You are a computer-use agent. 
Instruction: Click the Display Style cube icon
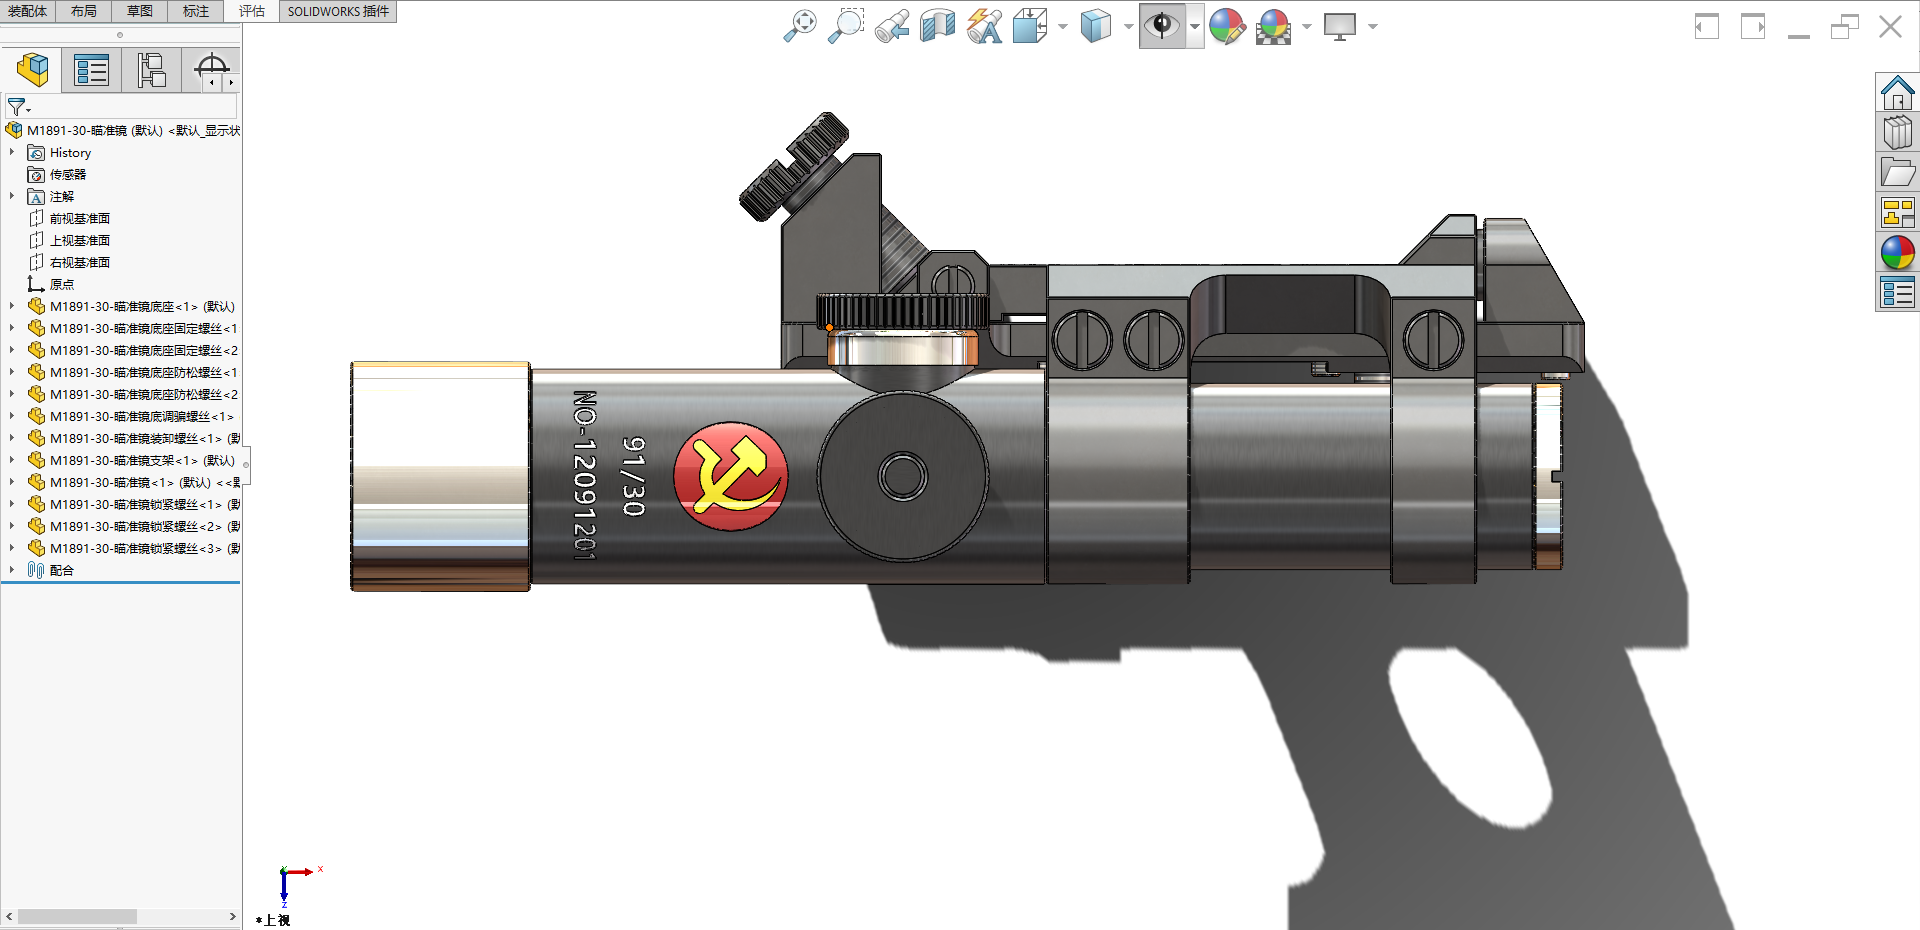(x=1096, y=26)
